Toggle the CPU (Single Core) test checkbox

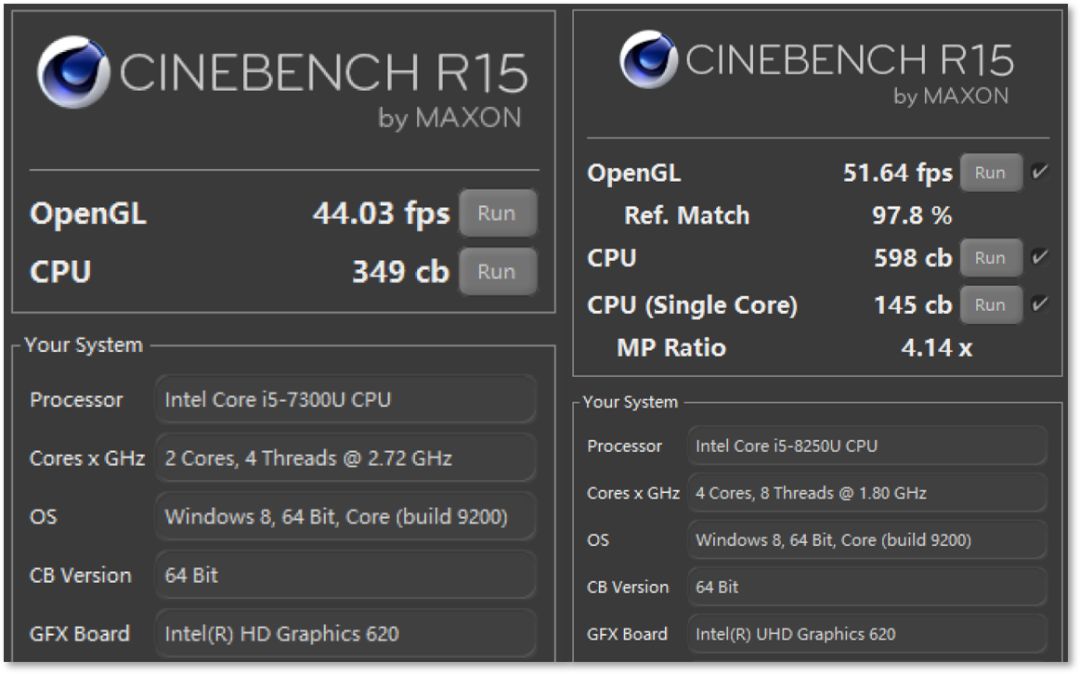[1040, 305]
